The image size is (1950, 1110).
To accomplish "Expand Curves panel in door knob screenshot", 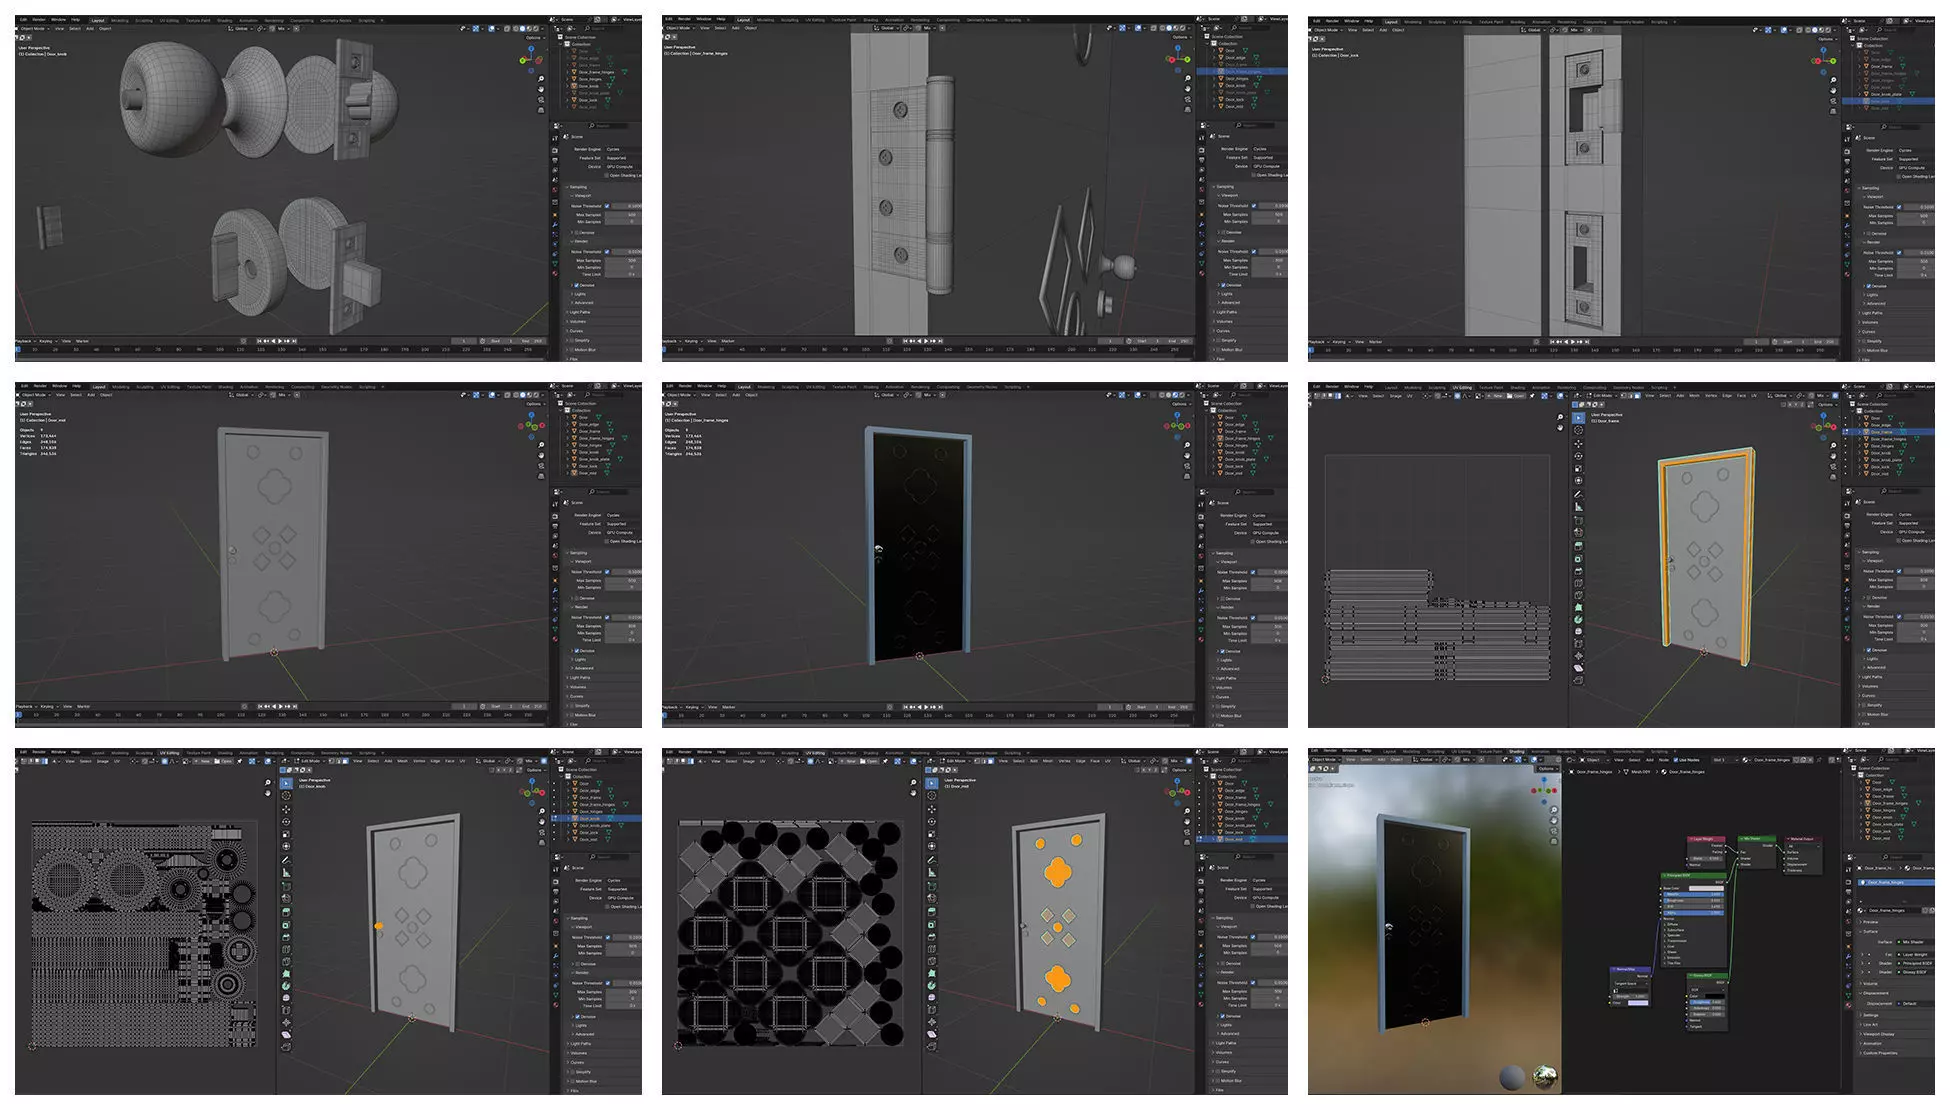I will click(603, 331).
